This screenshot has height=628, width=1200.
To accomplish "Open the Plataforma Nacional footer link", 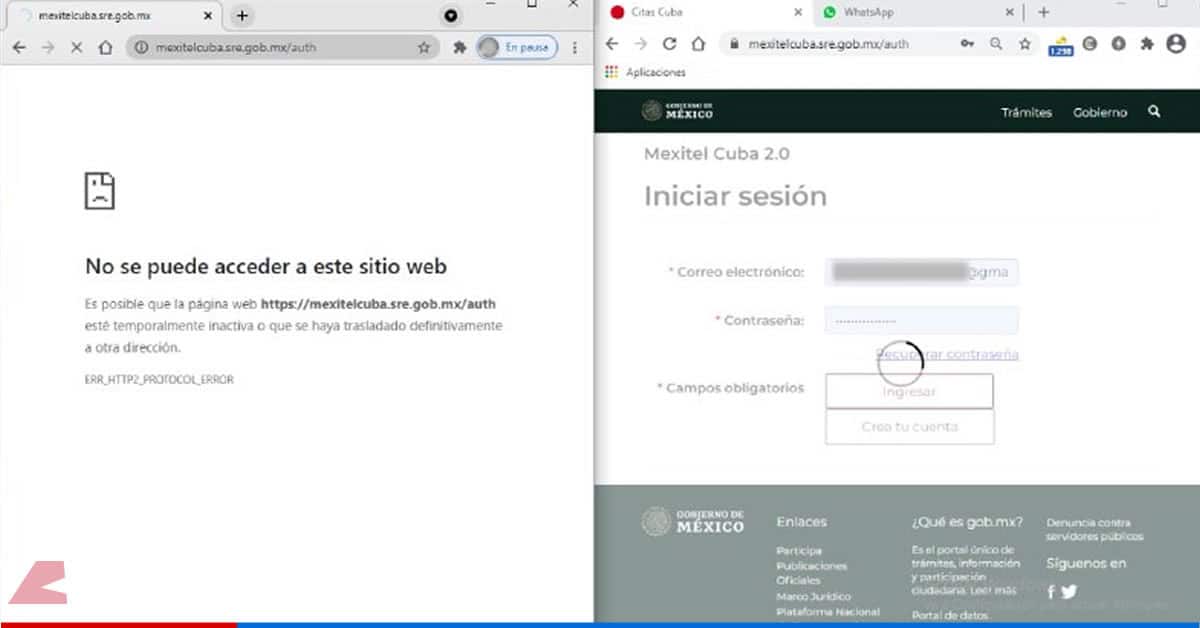I will [828, 611].
